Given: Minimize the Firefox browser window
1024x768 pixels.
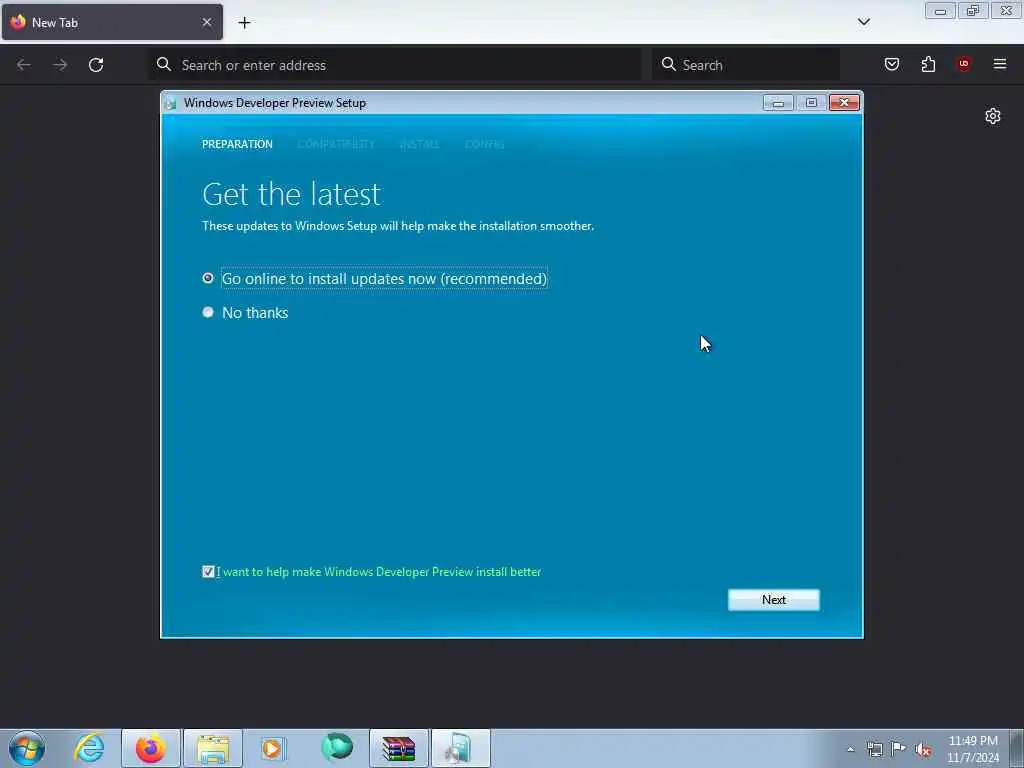Looking at the screenshot, I should [940, 11].
